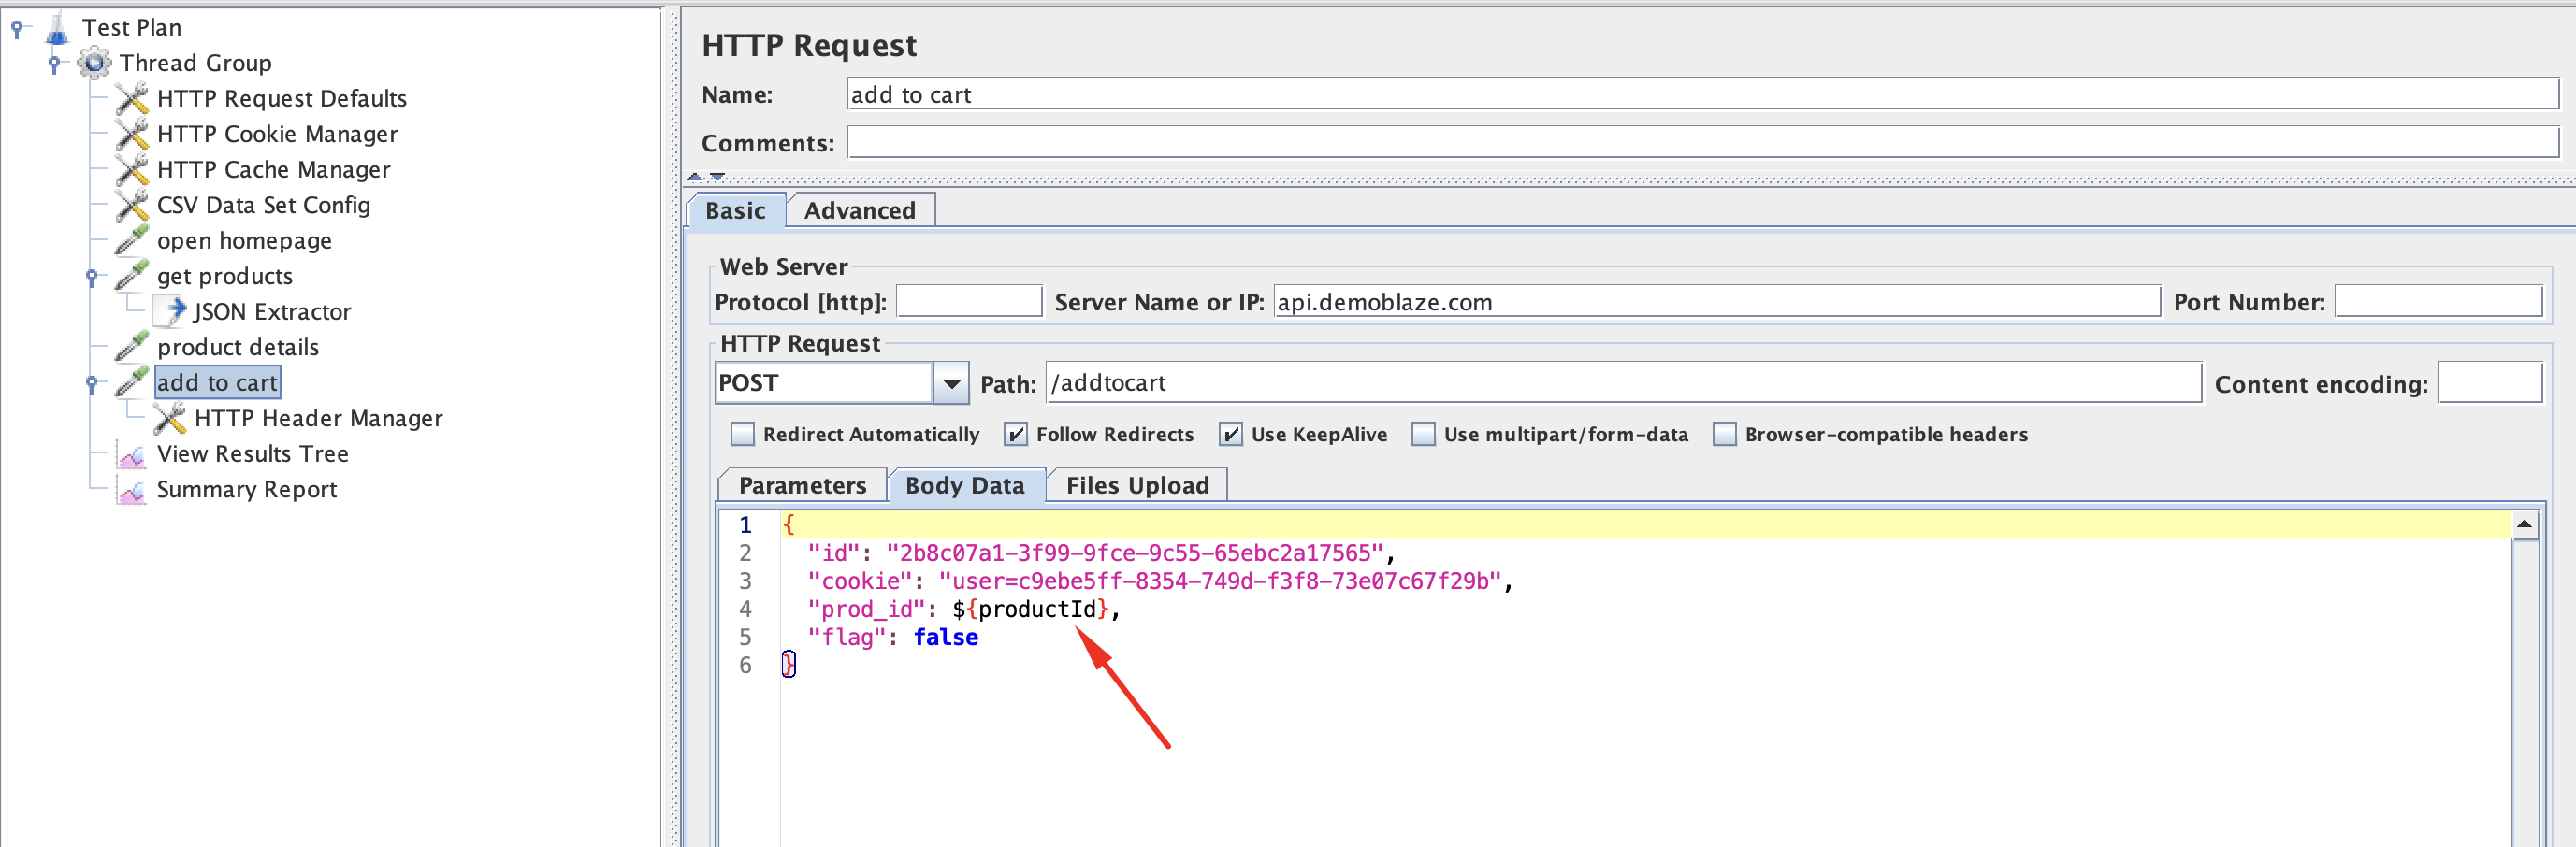Select the get products request
The width and height of the screenshot is (2576, 847).
(225, 276)
